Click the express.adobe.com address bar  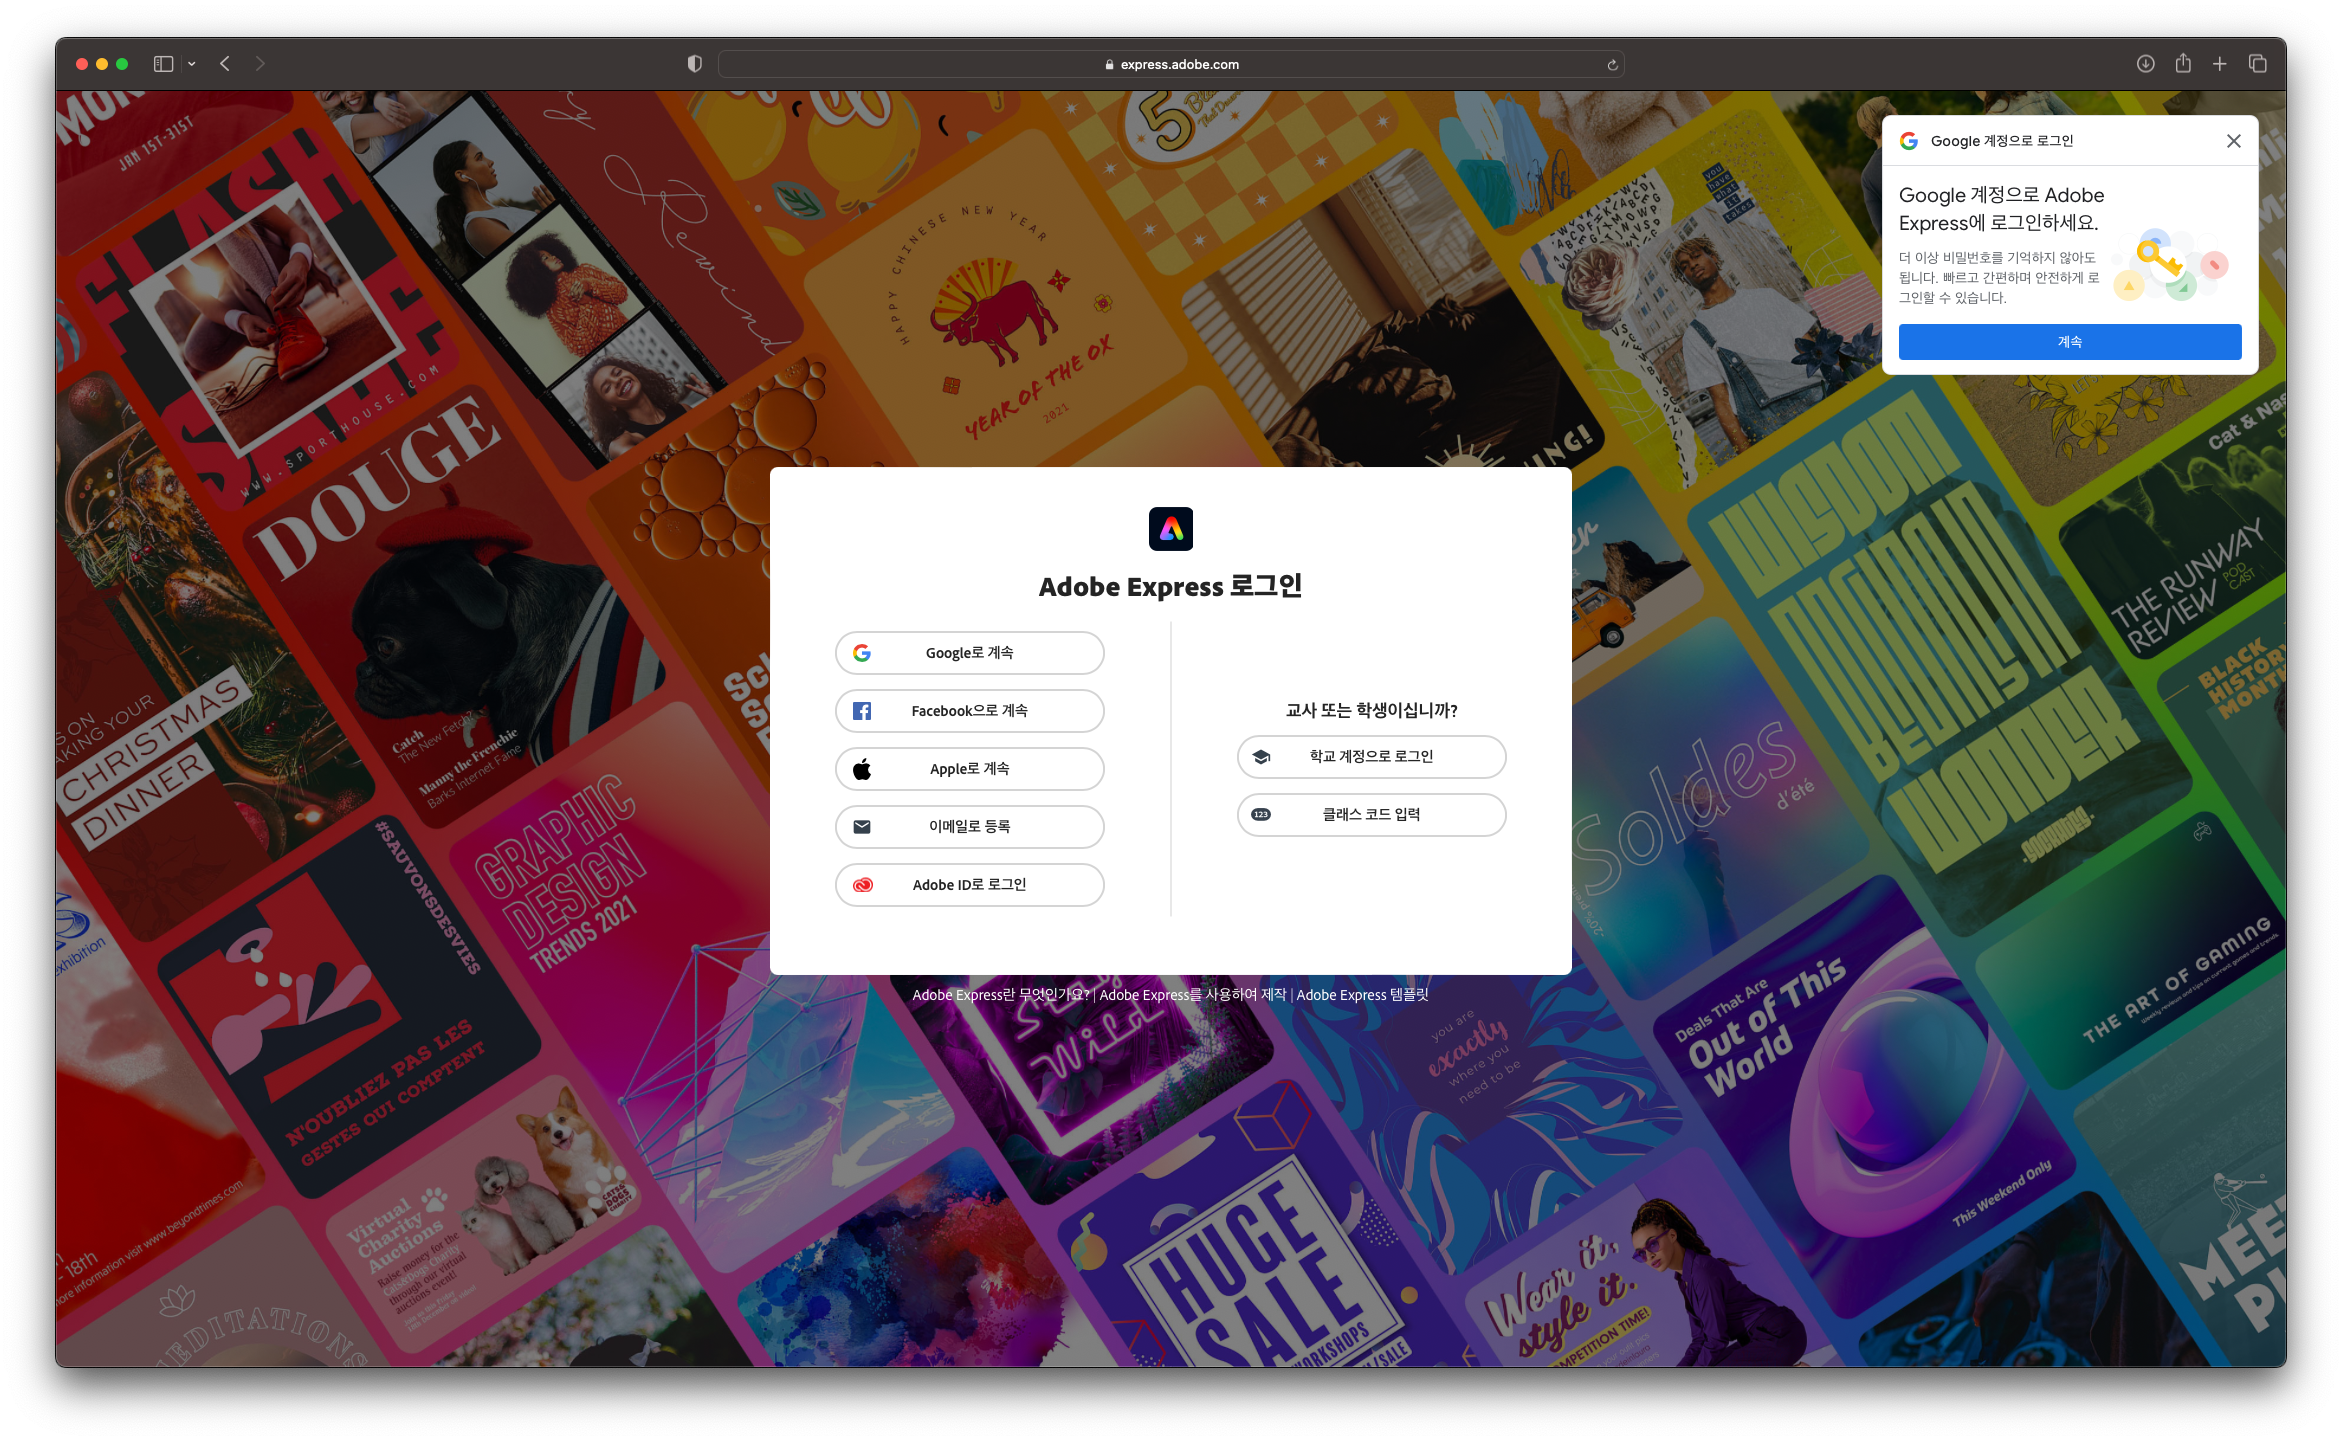pyautogui.click(x=1170, y=65)
